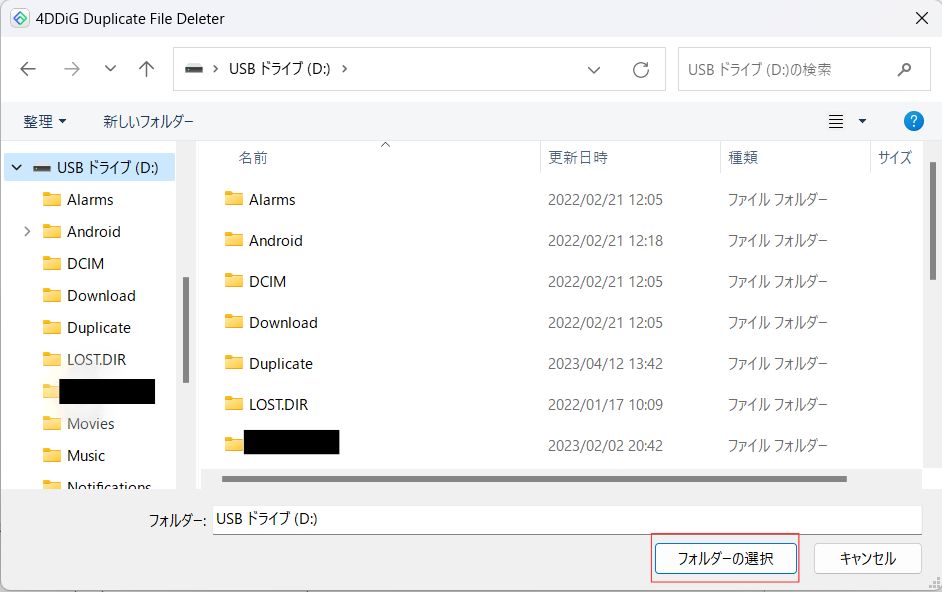The width and height of the screenshot is (942, 592).
Task: Expand the Android folder in tree
Action: (27, 231)
